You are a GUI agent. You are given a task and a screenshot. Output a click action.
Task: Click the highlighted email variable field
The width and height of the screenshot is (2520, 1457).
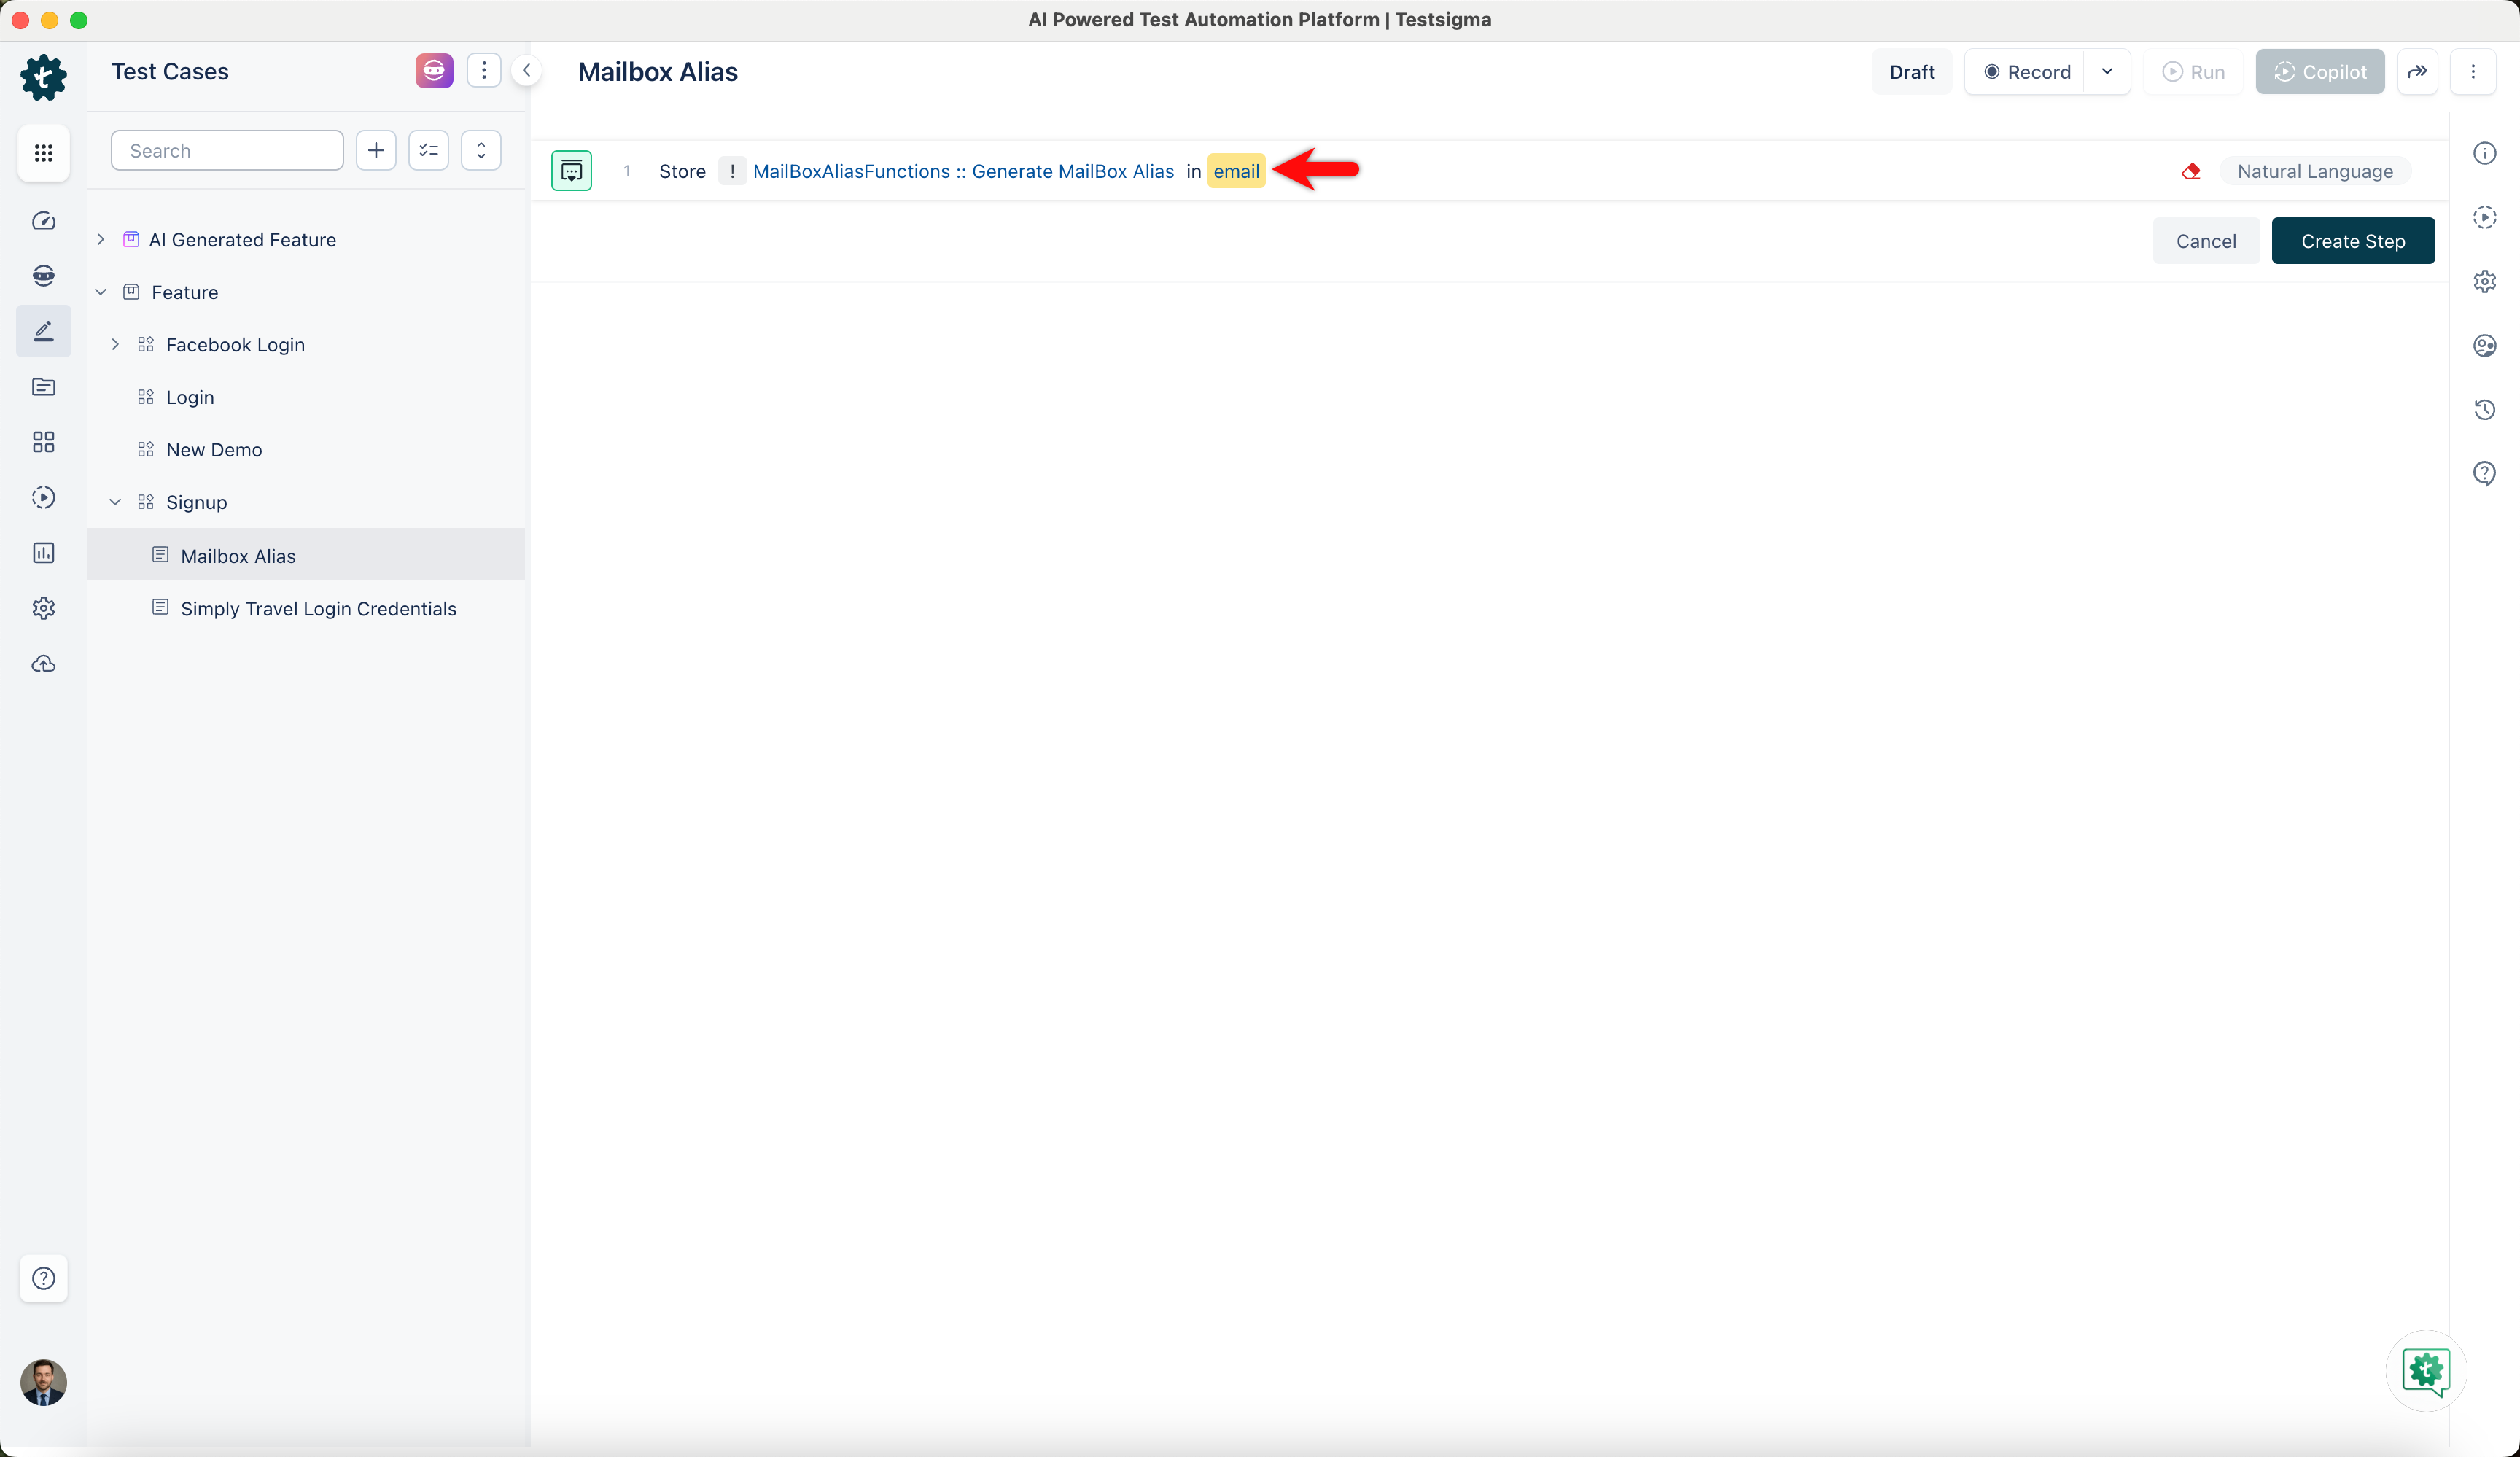tap(1236, 171)
